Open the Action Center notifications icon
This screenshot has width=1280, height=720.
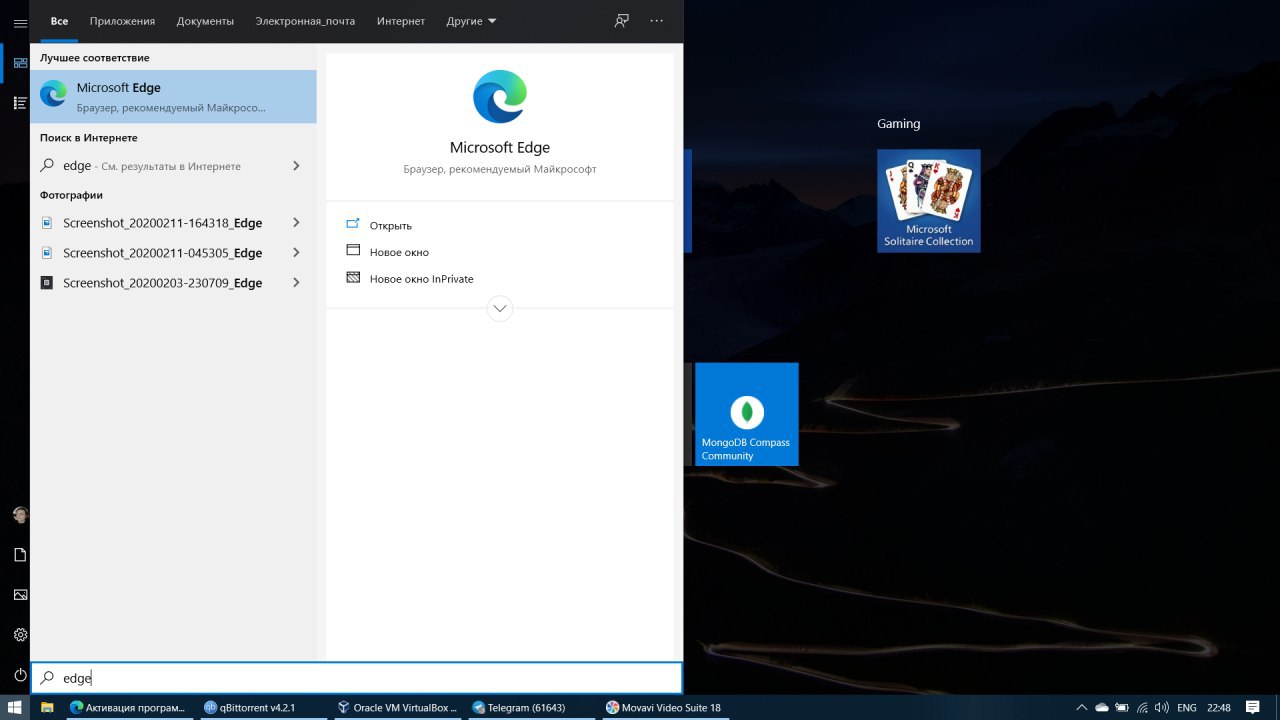point(1253,707)
